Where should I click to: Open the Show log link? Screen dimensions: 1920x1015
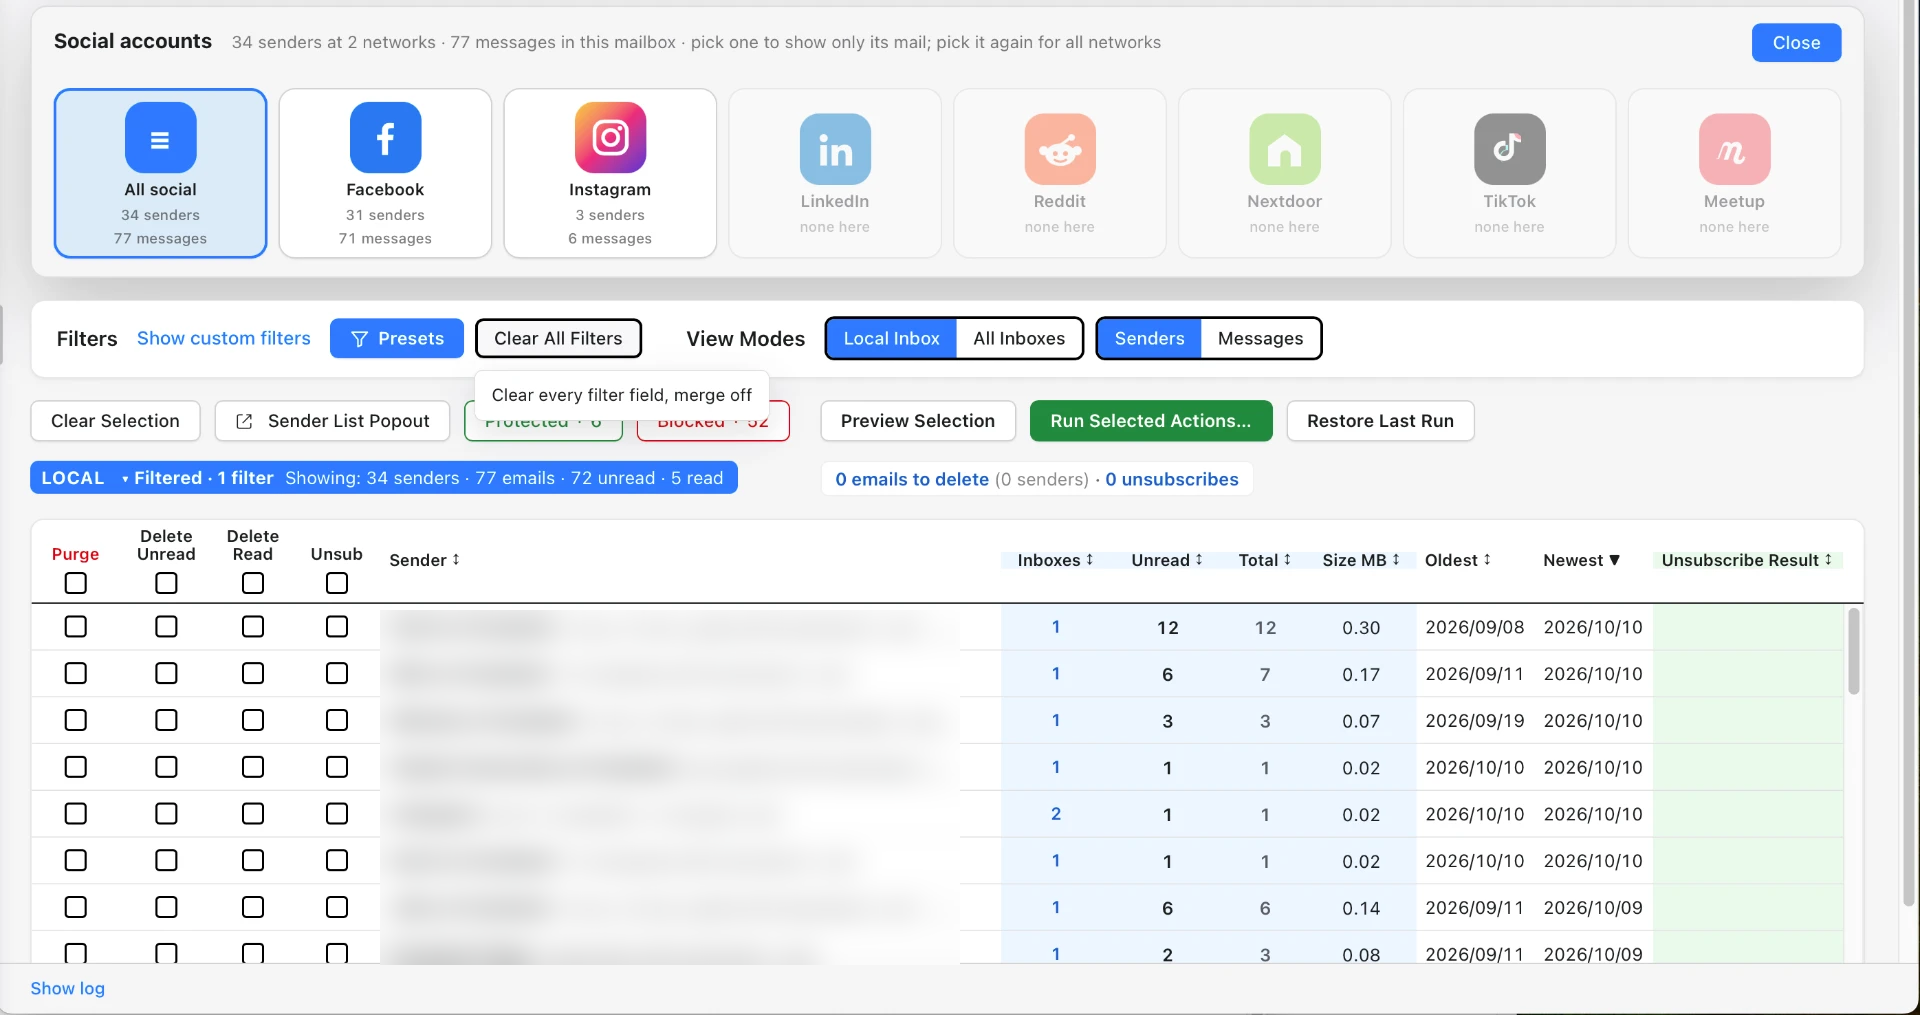point(67,988)
